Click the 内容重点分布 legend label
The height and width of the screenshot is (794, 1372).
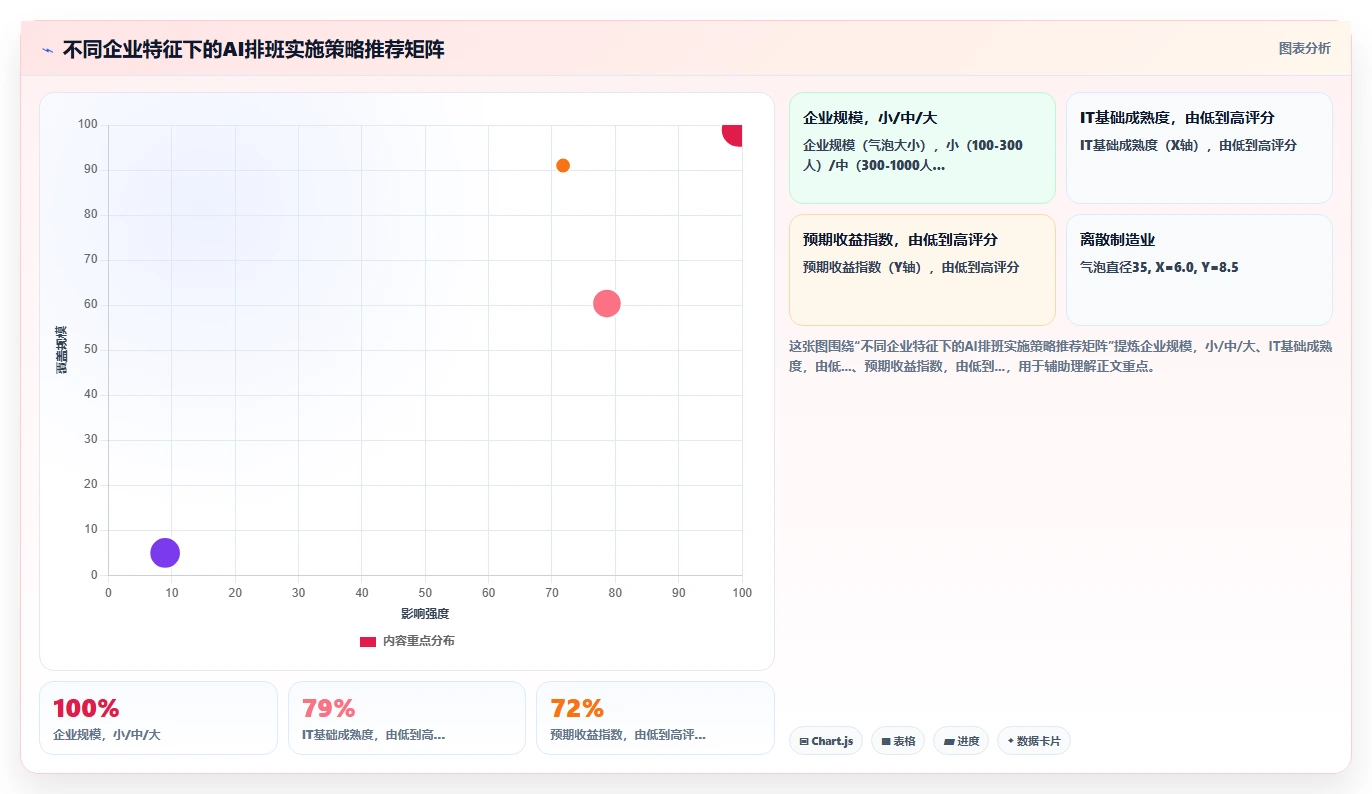(x=418, y=641)
